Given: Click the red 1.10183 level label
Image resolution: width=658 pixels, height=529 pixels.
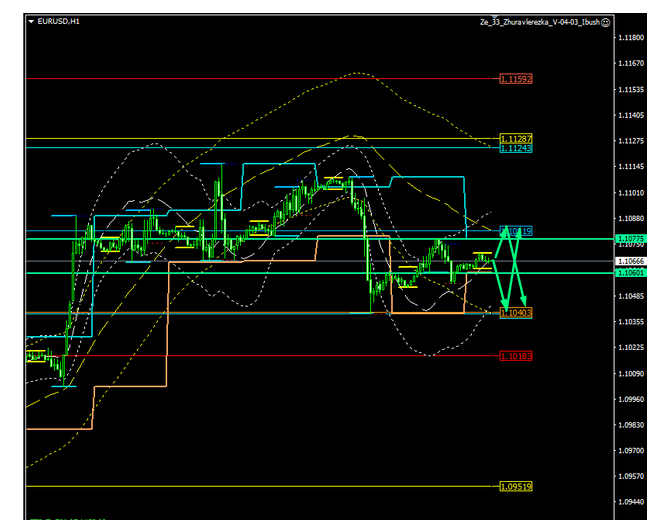Looking at the screenshot, I should pyautogui.click(x=515, y=356).
